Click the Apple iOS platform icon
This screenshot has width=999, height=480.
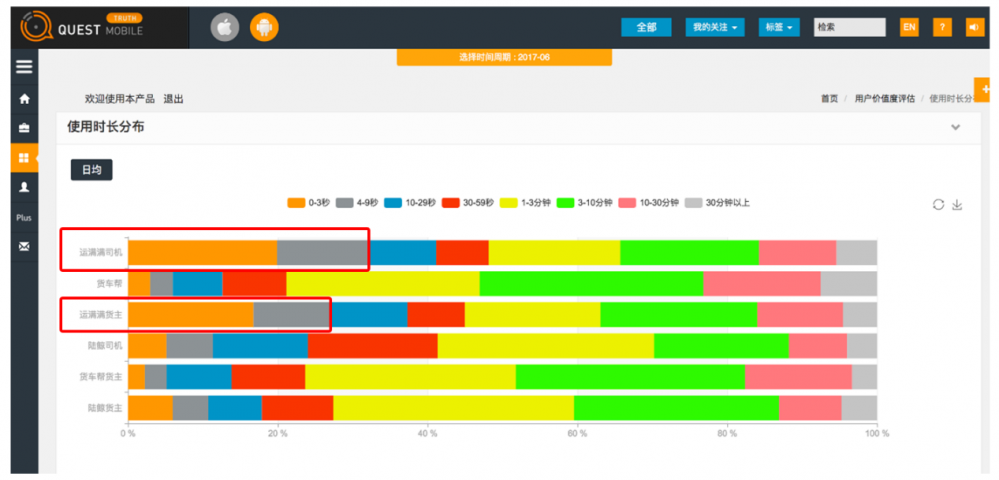point(225,28)
